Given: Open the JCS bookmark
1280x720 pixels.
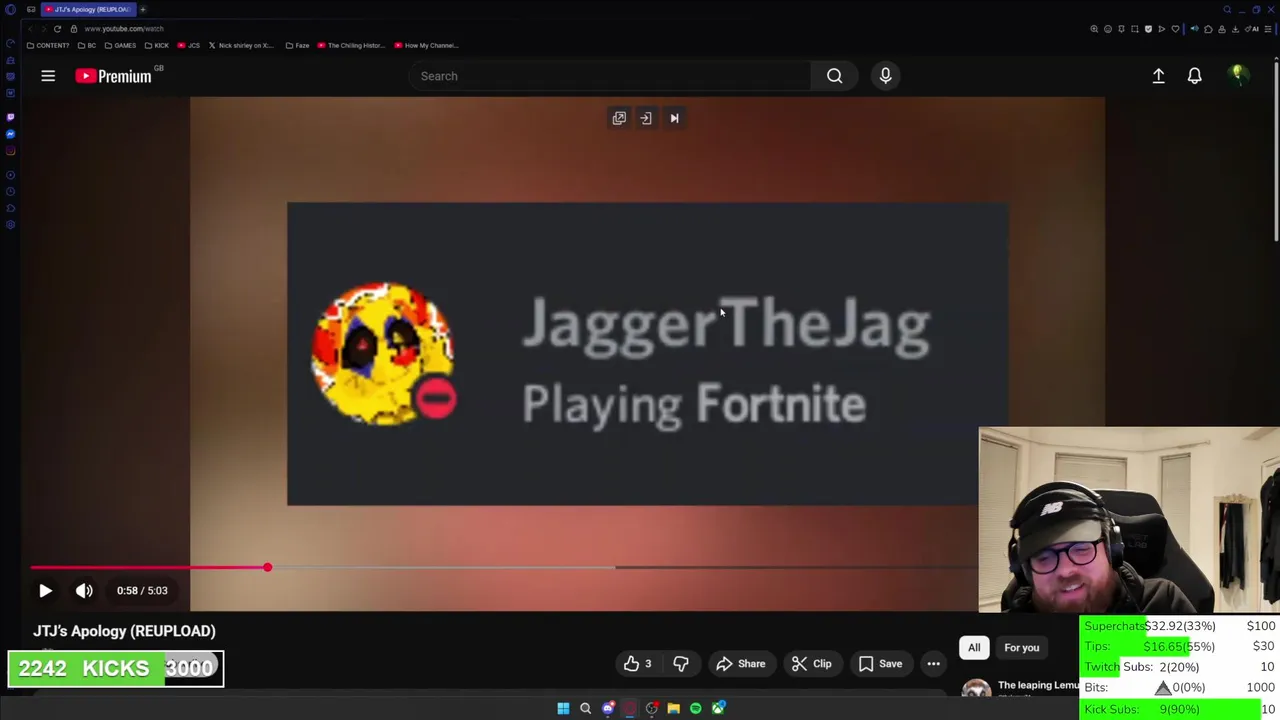Looking at the screenshot, I should (189, 45).
